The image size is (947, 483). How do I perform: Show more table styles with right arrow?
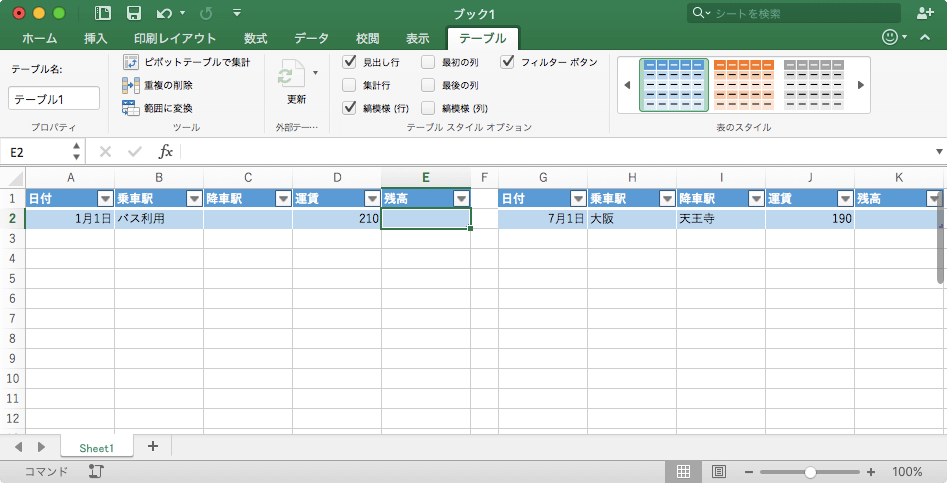click(861, 85)
